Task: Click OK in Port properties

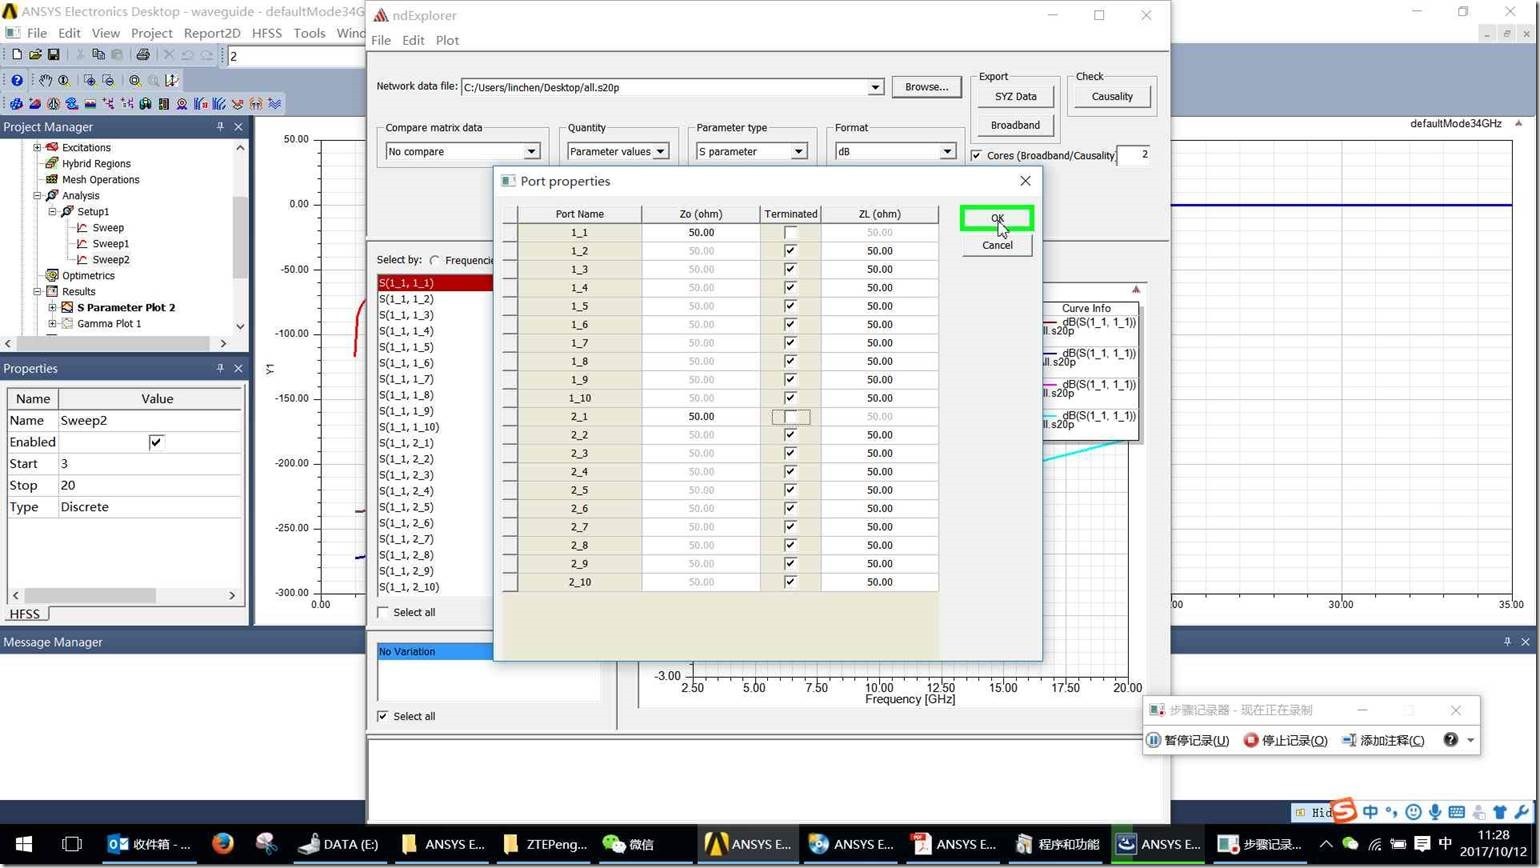Action: click(997, 218)
